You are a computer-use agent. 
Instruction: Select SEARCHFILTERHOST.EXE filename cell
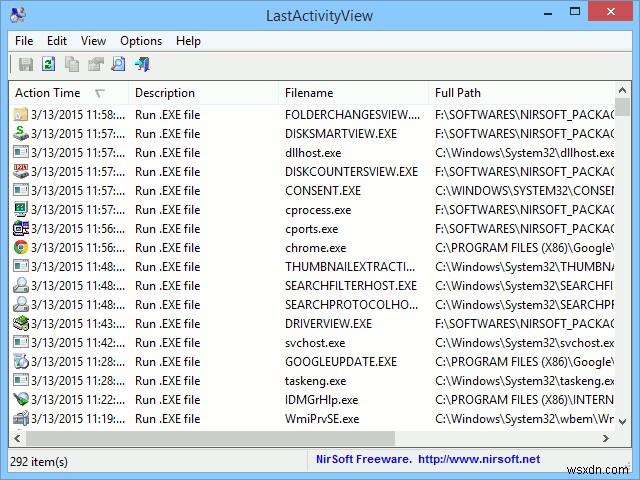[x=351, y=286]
